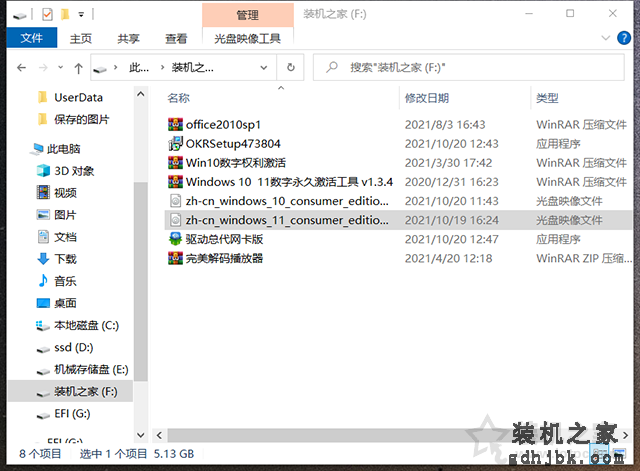Click the Properties checkmark icon in quick access toolbar

[47, 15]
